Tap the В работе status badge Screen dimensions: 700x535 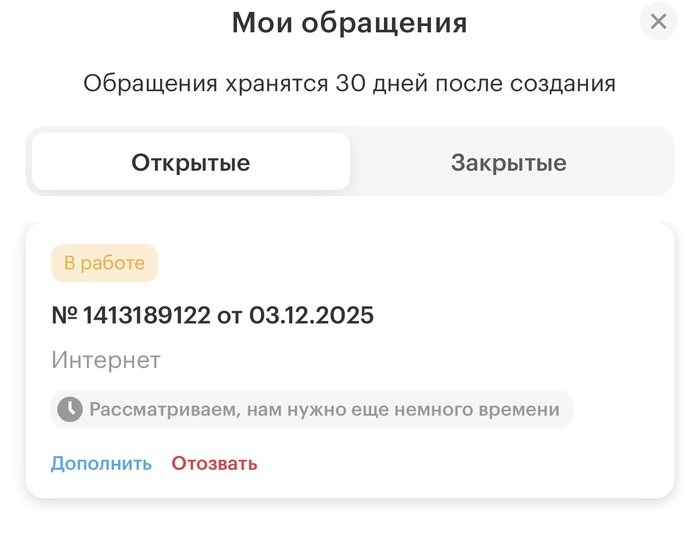(104, 263)
